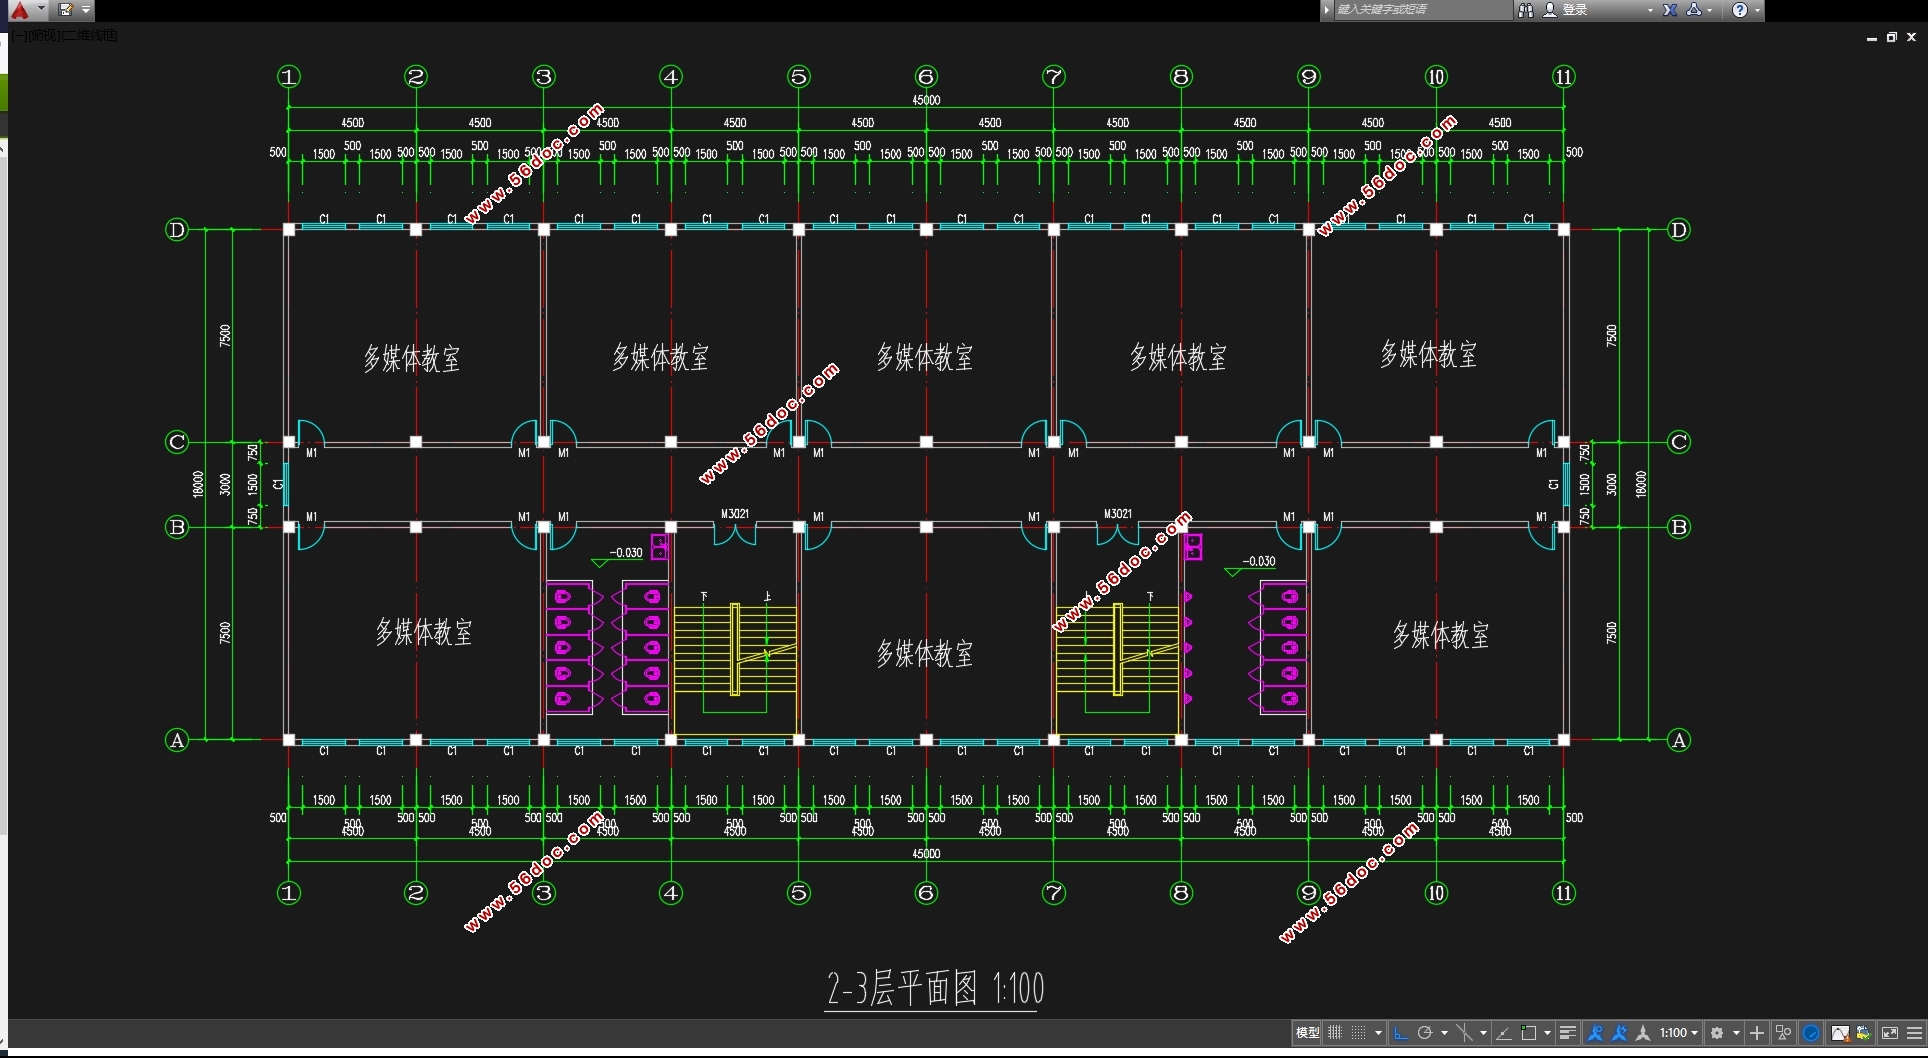Click the binoculars search icon
1928x1058 pixels.
(x=1526, y=10)
